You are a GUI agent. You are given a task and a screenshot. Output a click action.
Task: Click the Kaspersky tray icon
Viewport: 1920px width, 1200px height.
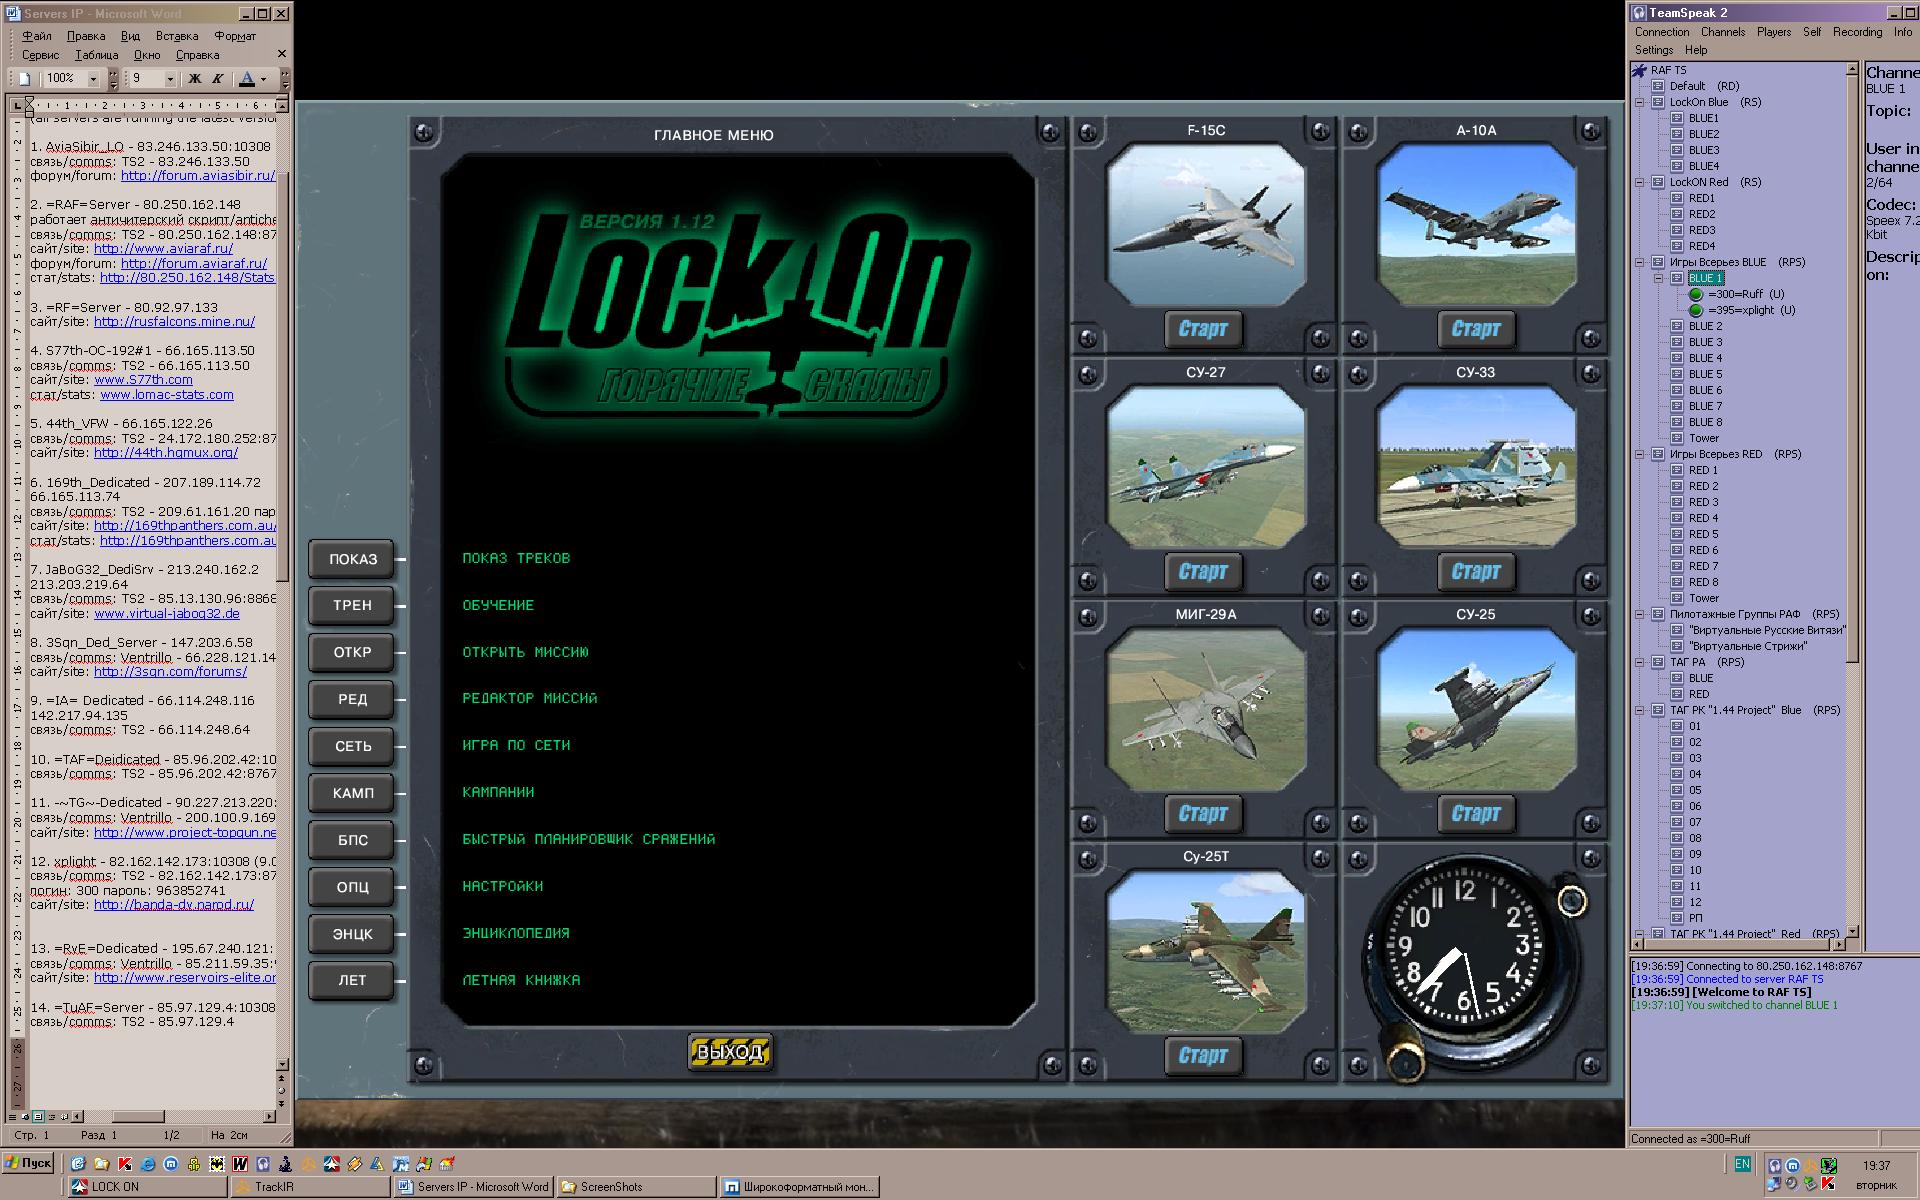(1829, 1184)
